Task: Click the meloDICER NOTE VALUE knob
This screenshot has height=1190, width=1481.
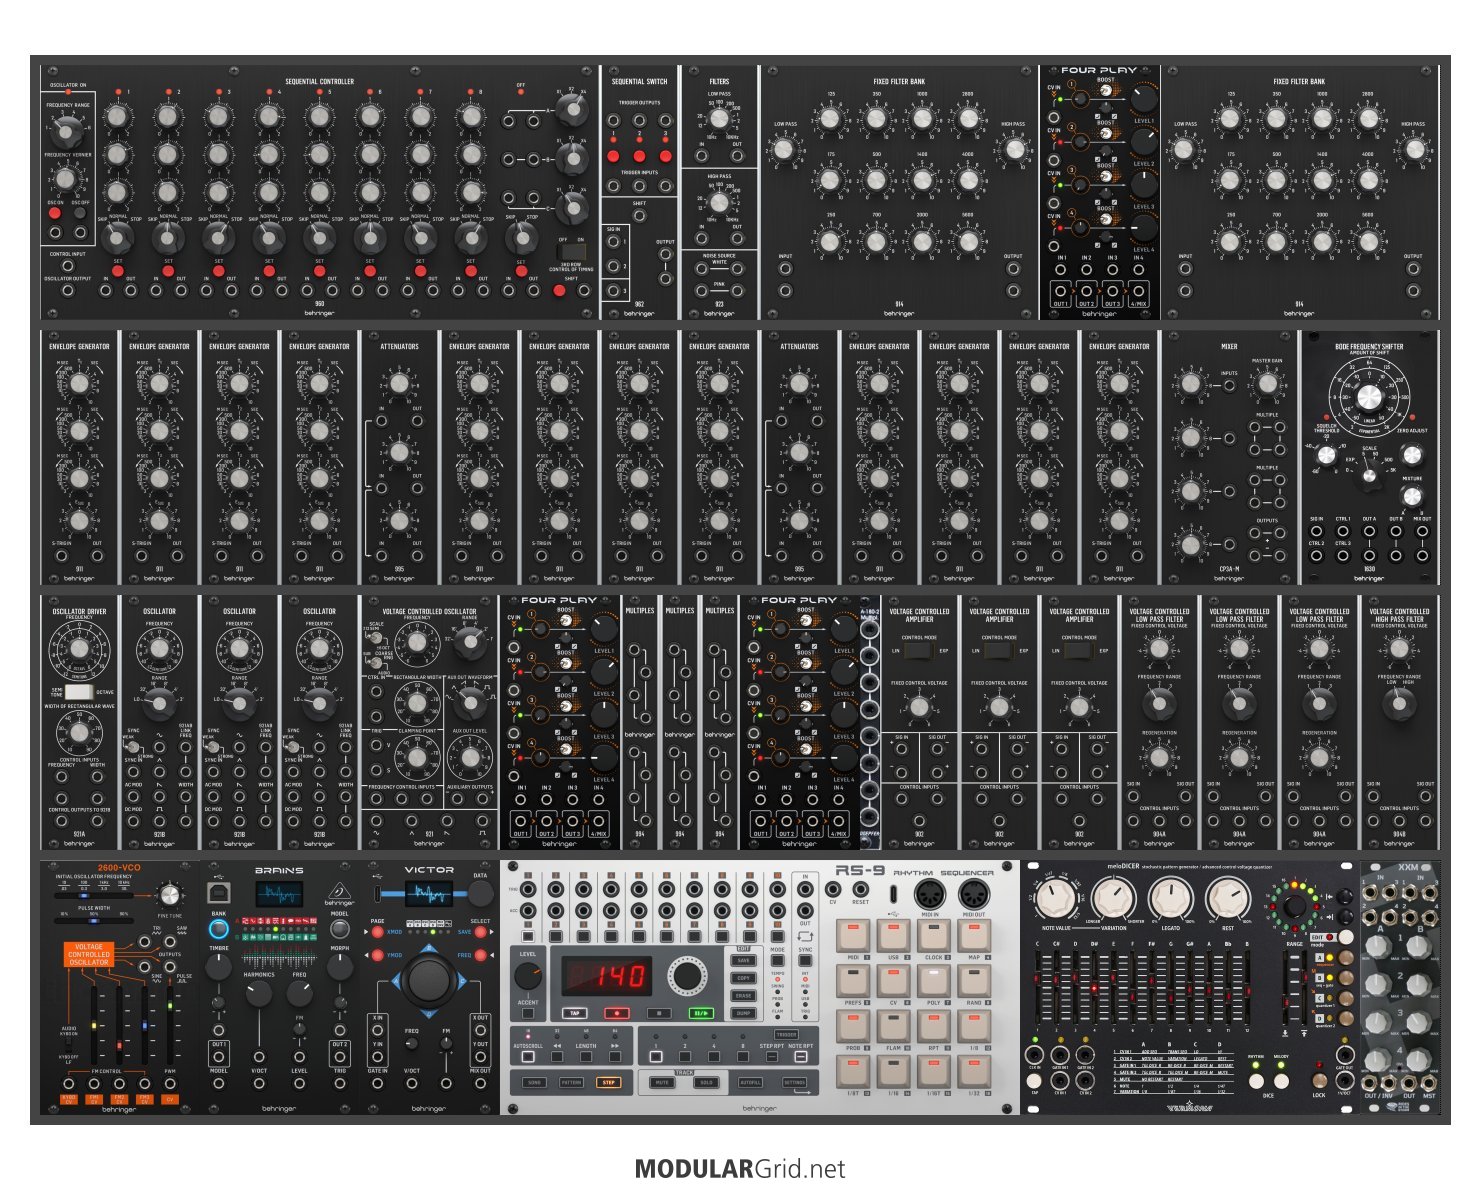Action: [1055, 900]
